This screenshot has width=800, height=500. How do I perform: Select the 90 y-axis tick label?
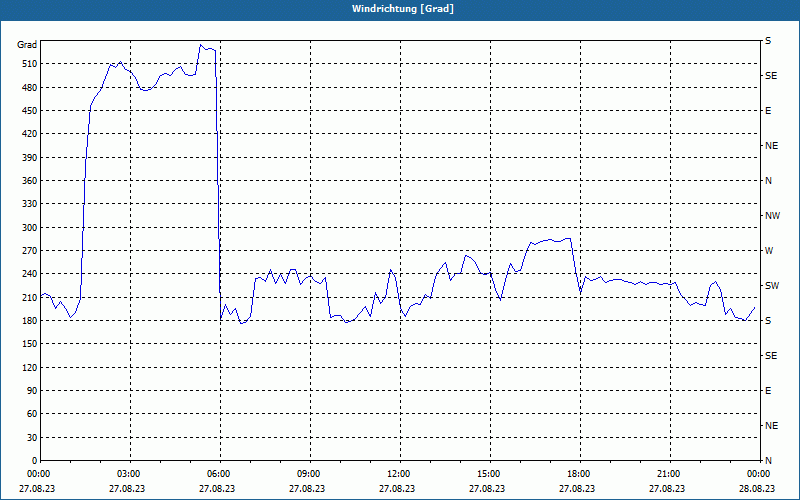click(32, 391)
